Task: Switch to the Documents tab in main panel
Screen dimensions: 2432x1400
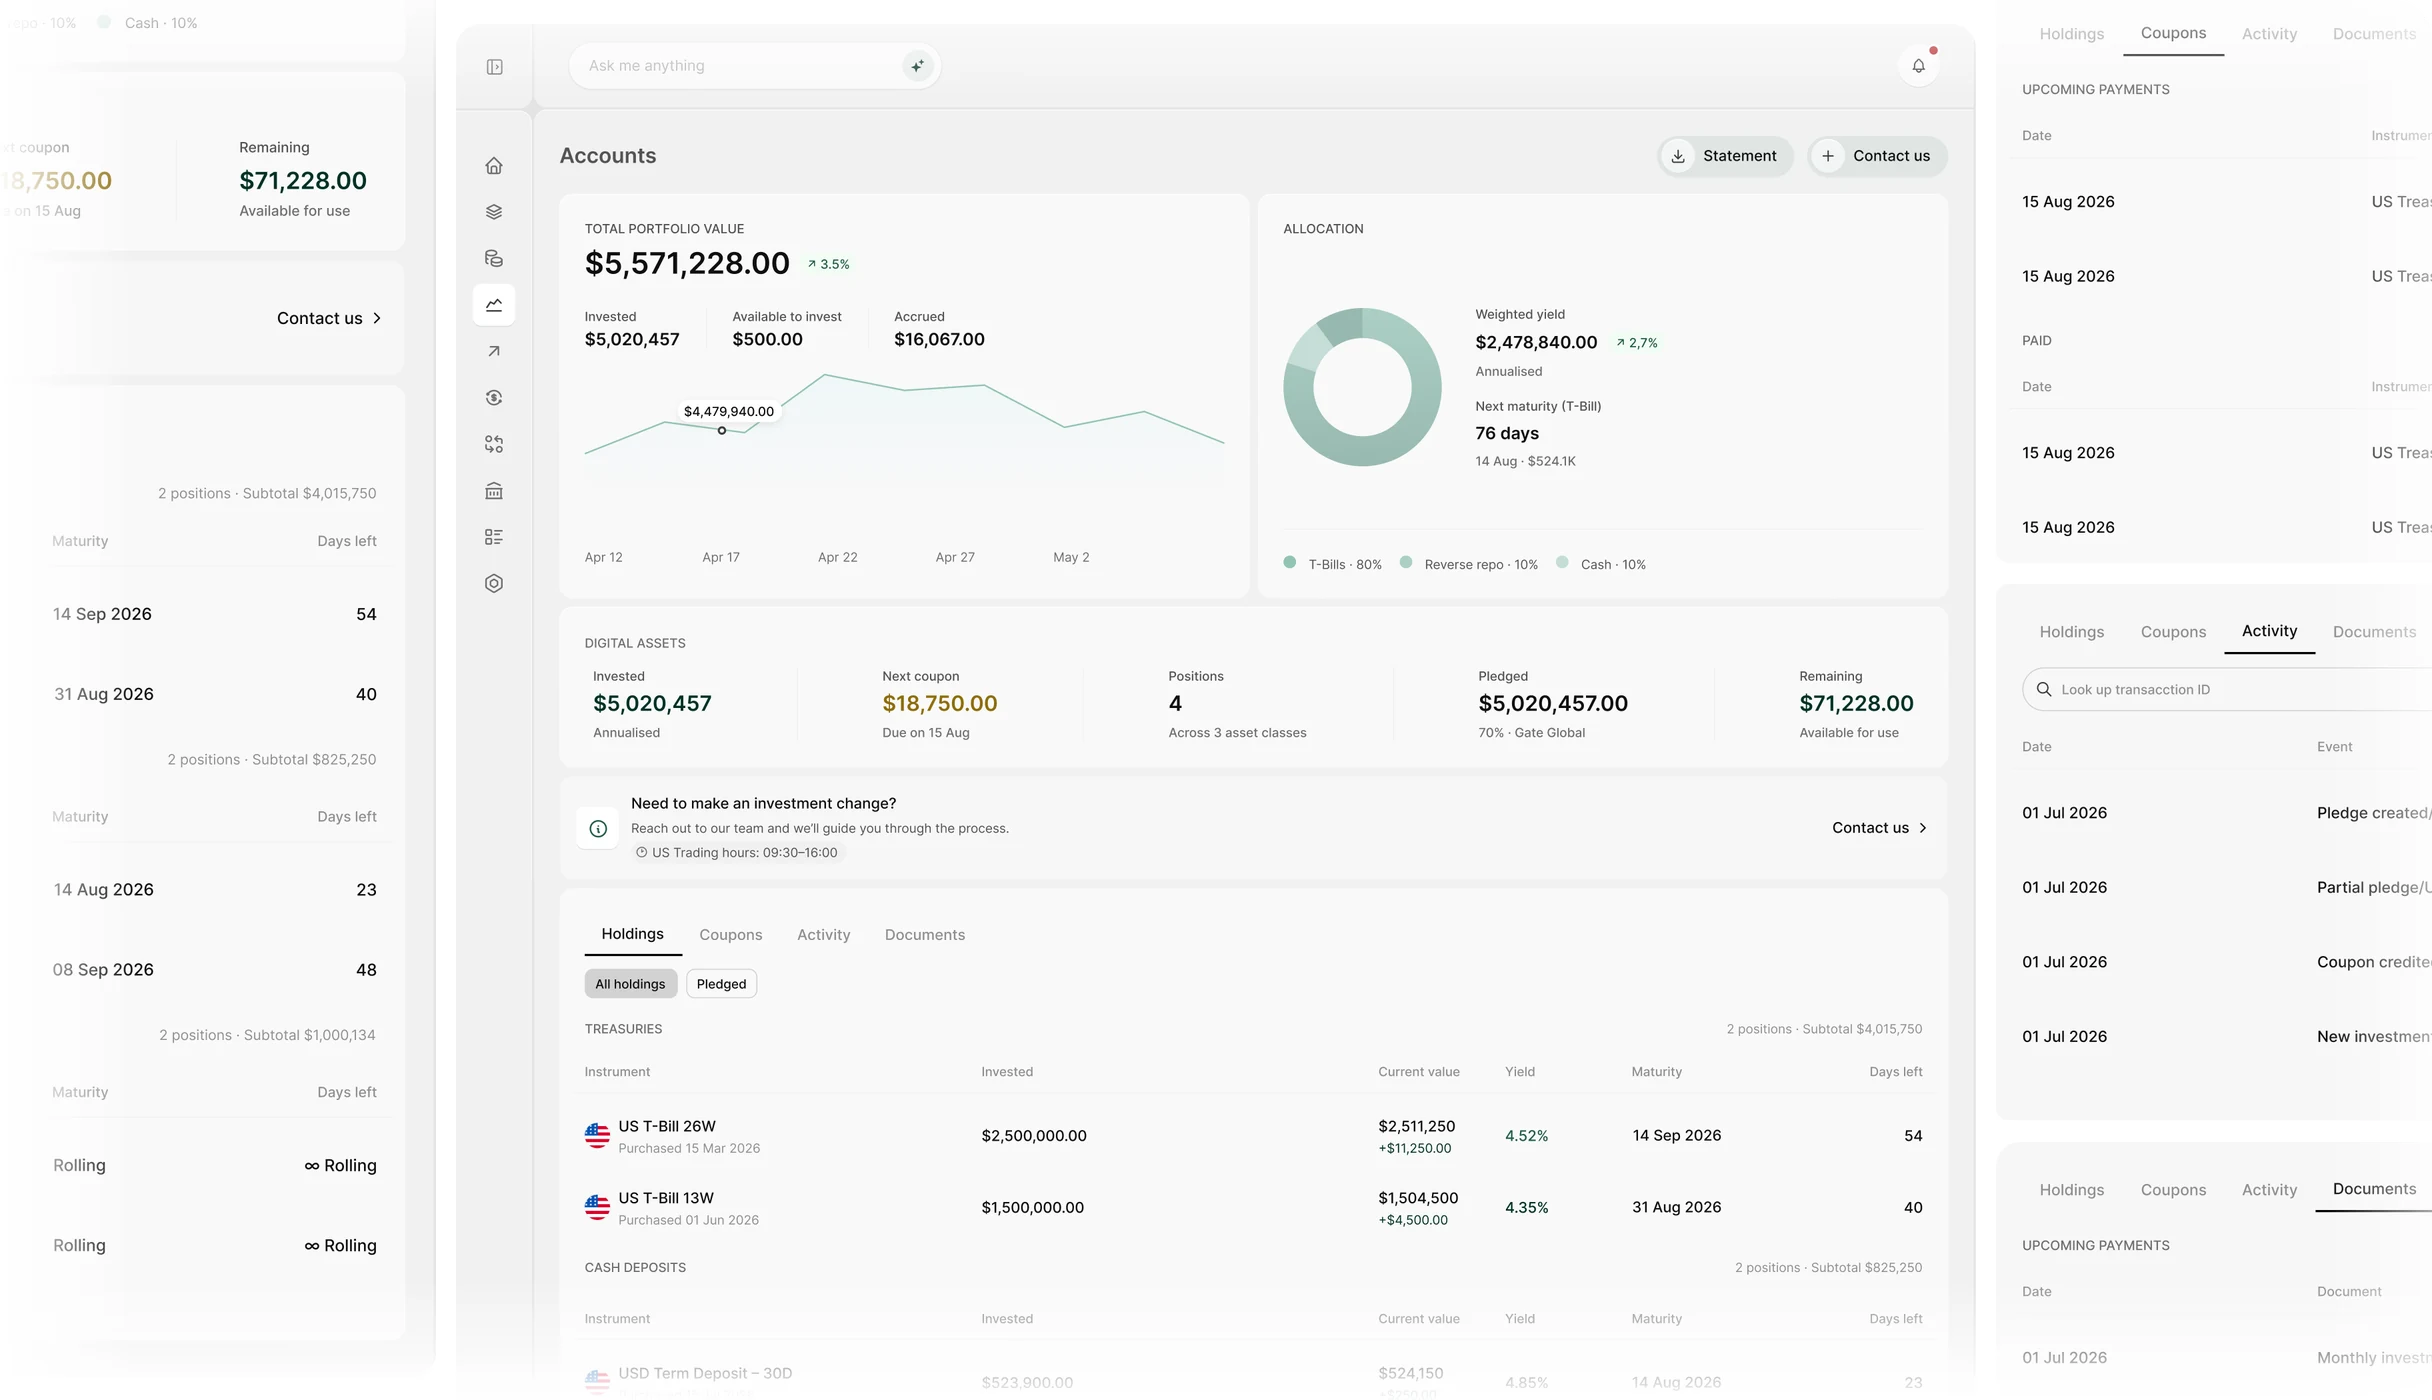Action: (924, 935)
